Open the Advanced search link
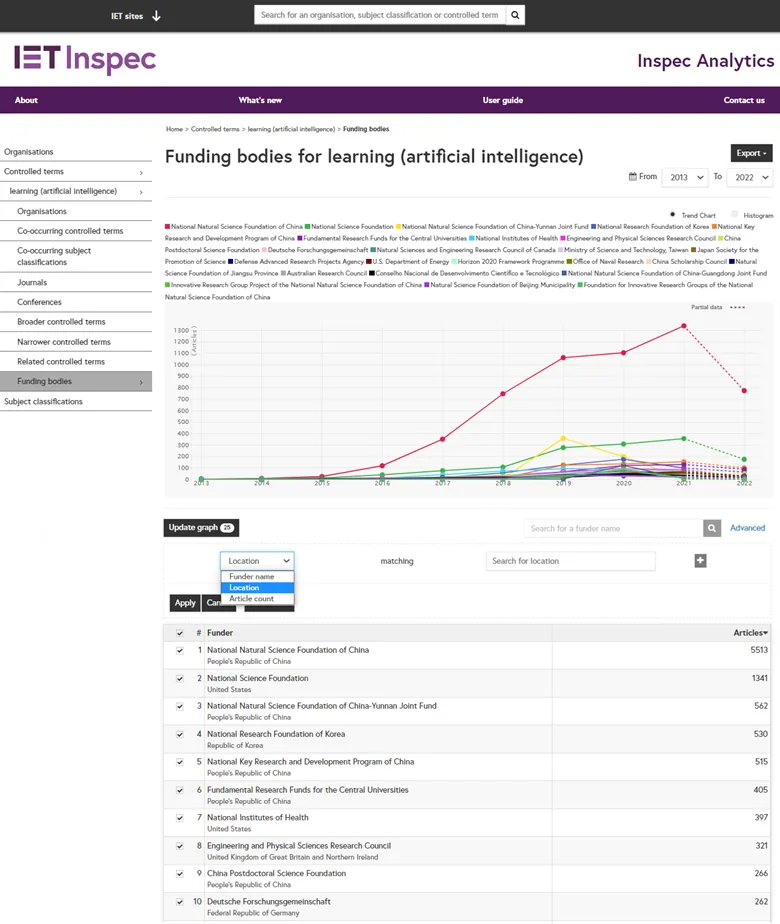Screen dimensions: 780x924 tap(747, 528)
